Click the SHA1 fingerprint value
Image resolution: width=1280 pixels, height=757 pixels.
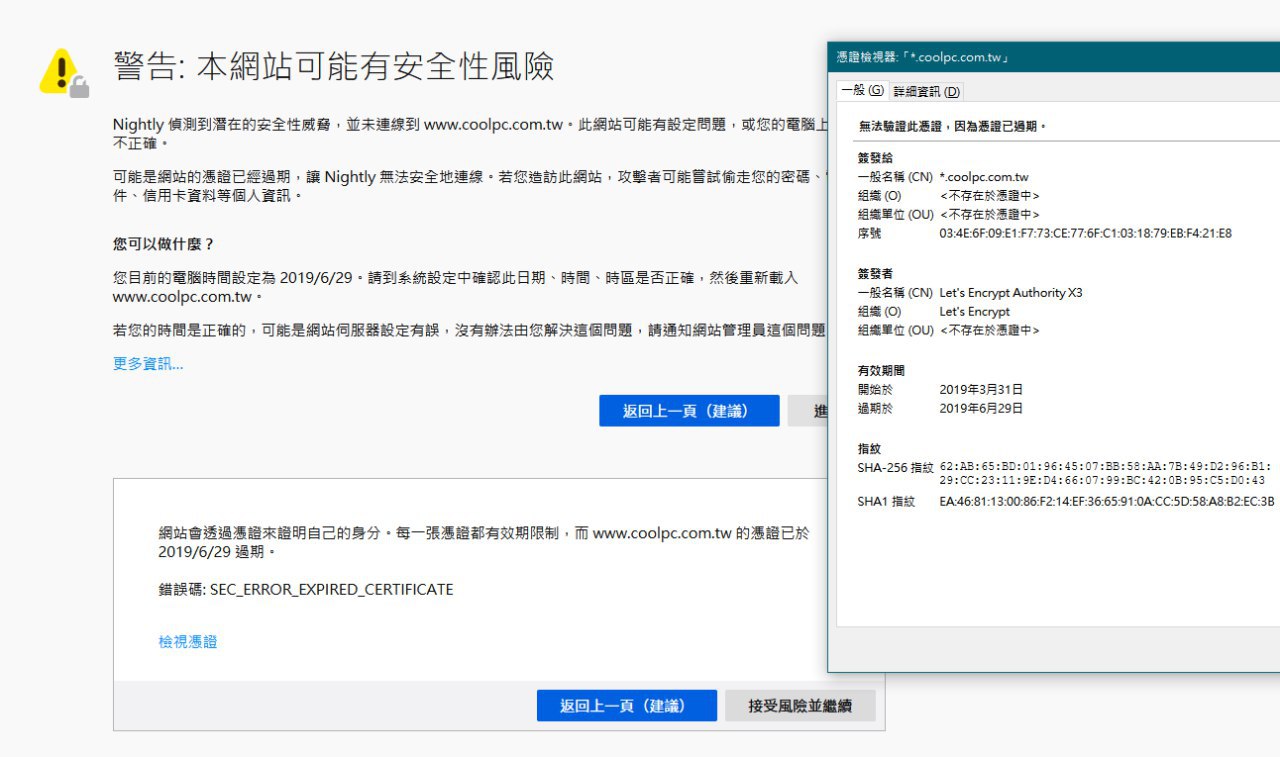point(1107,502)
